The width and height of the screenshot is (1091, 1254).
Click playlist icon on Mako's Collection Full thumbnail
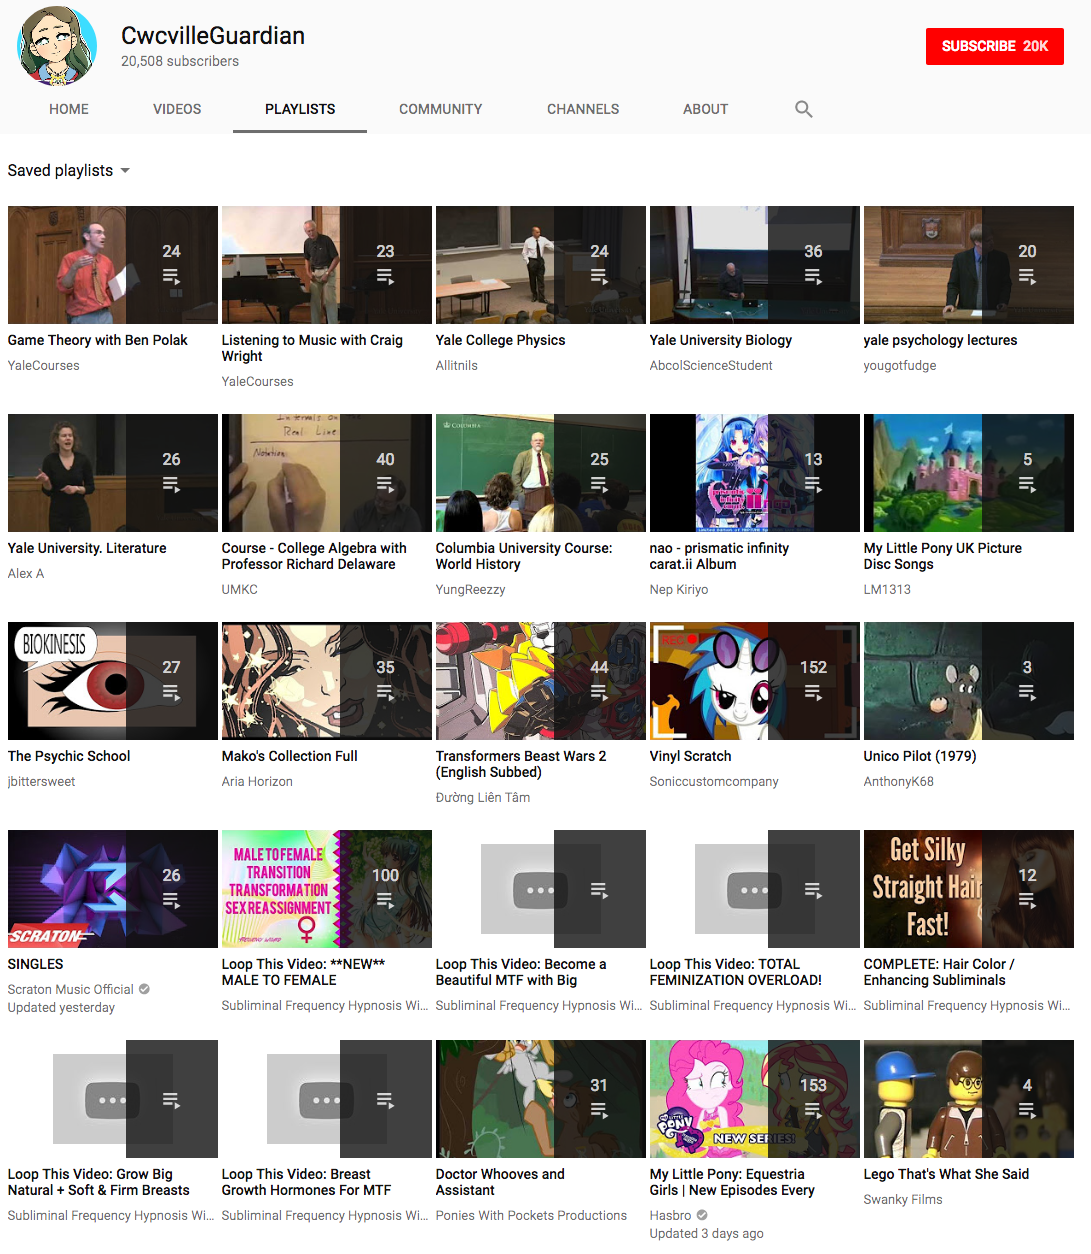click(385, 693)
